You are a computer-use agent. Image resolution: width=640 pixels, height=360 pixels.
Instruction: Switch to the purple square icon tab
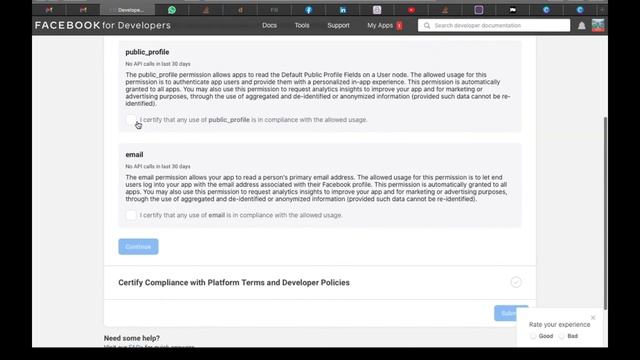pos(479,10)
